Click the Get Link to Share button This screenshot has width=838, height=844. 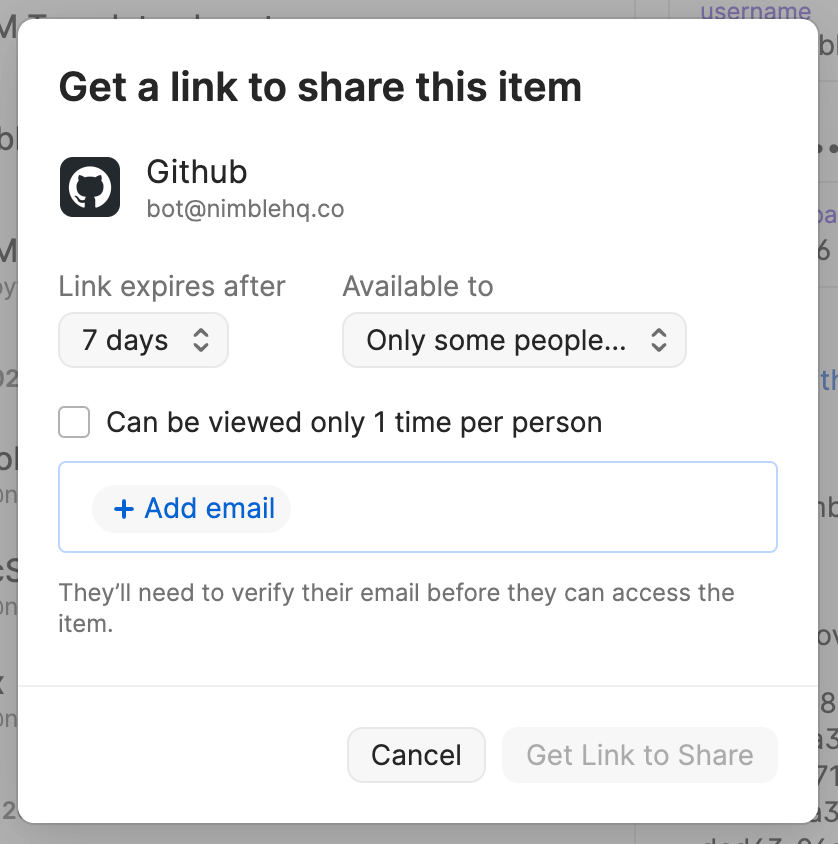(639, 755)
